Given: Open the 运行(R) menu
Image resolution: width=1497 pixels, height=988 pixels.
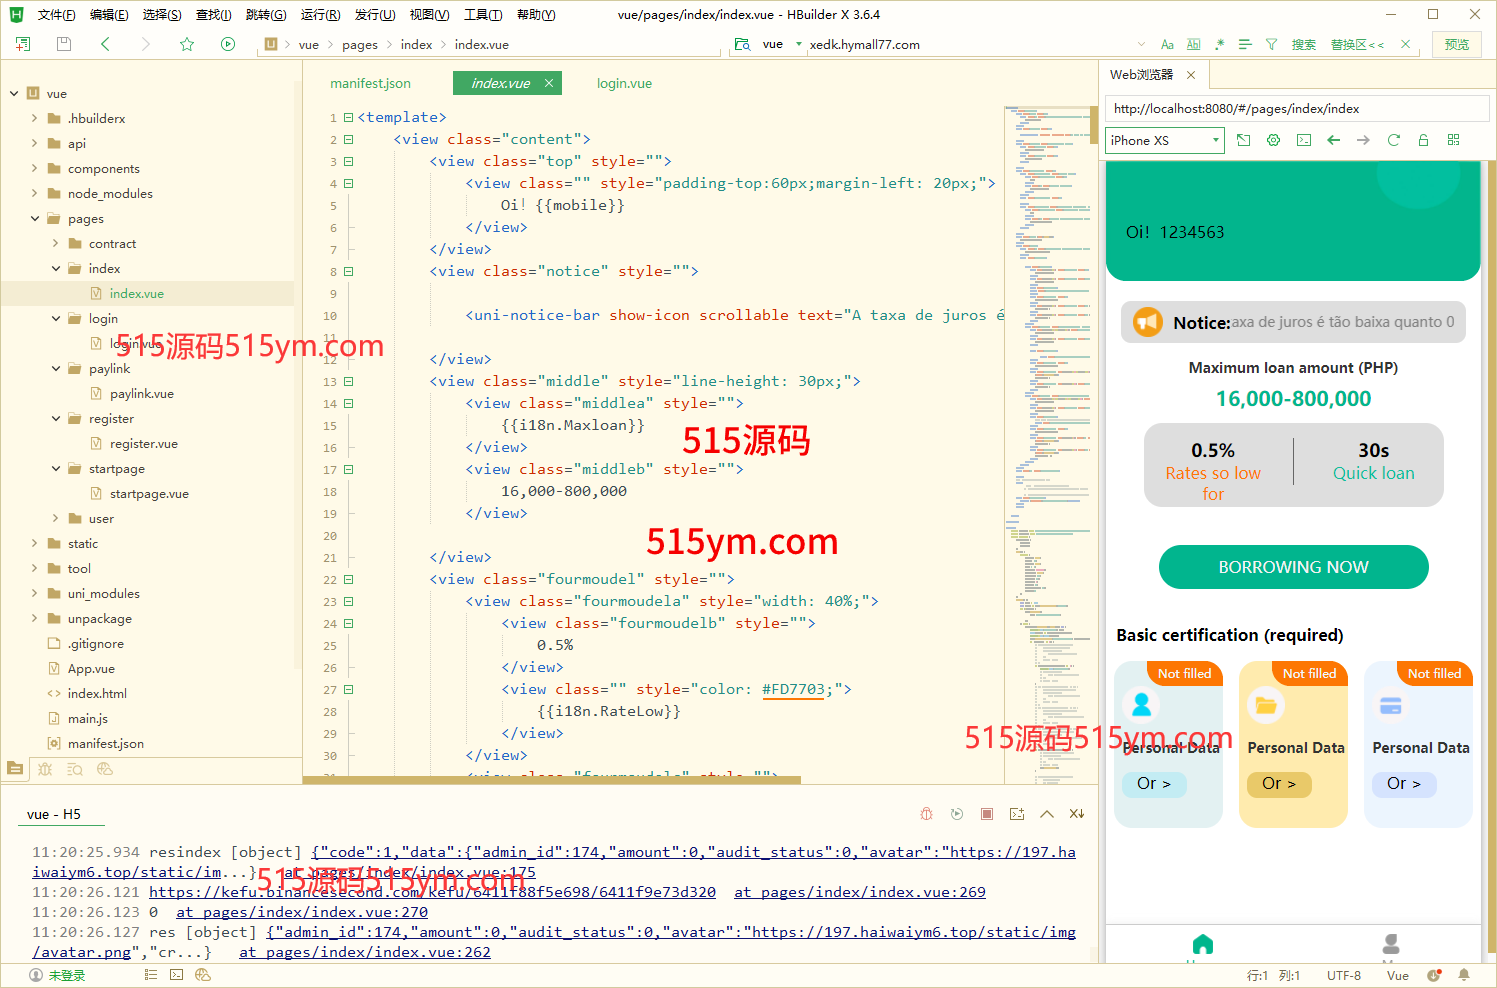Looking at the screenshot, I should coord(320,15).
